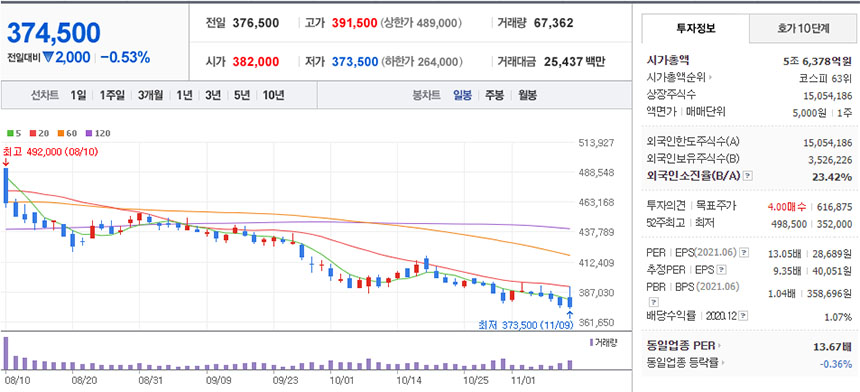Click the 1.07% dividend yield value
The image size is (860, 392).
[x=839, y=317]
